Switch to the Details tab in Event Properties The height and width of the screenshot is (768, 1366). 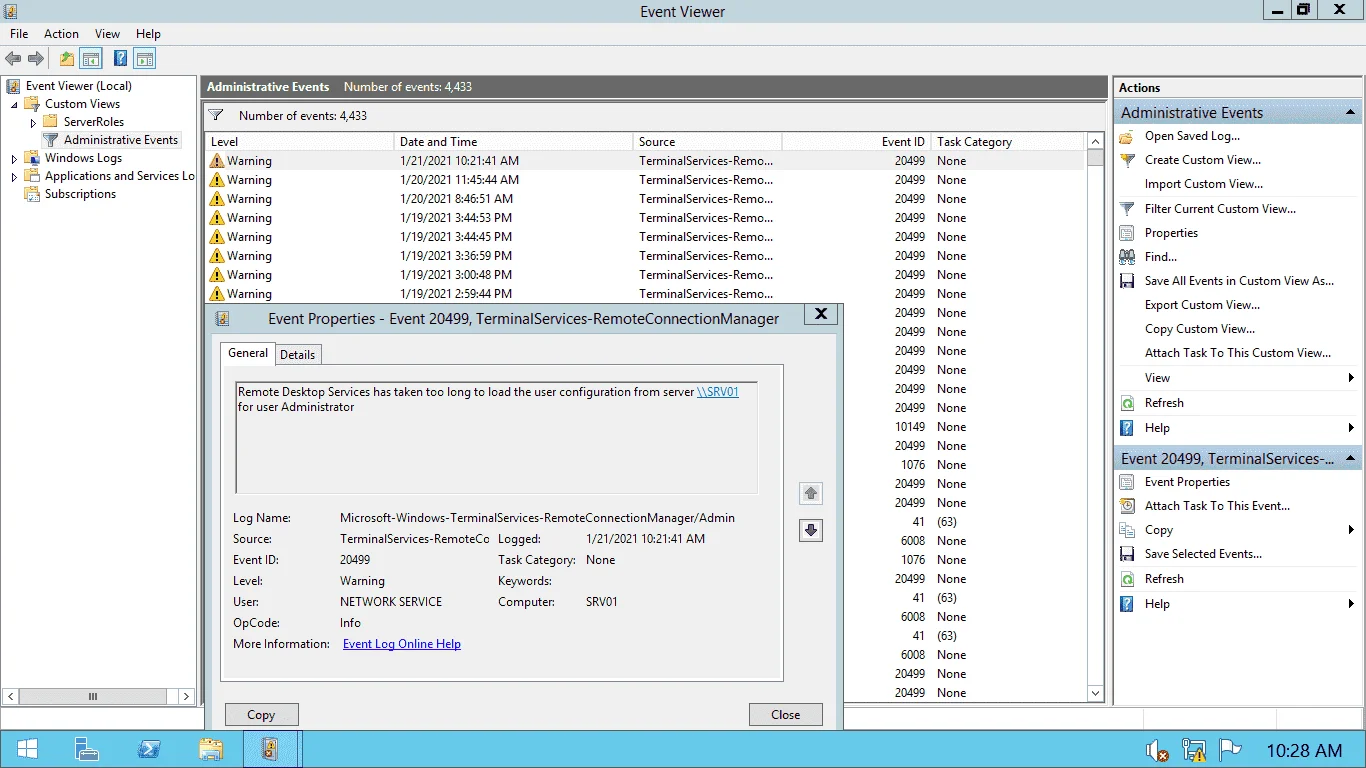(x=297, y=355)
